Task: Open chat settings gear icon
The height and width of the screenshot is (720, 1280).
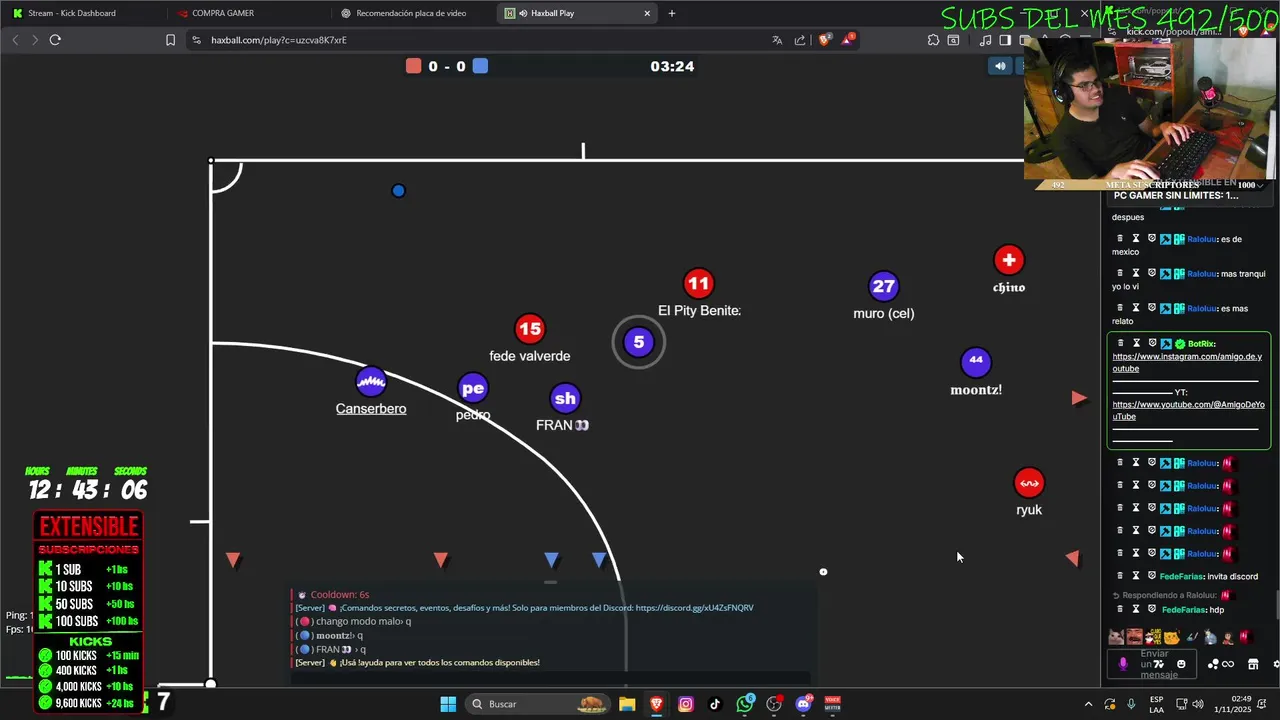Action: [x=1276, y=664]
